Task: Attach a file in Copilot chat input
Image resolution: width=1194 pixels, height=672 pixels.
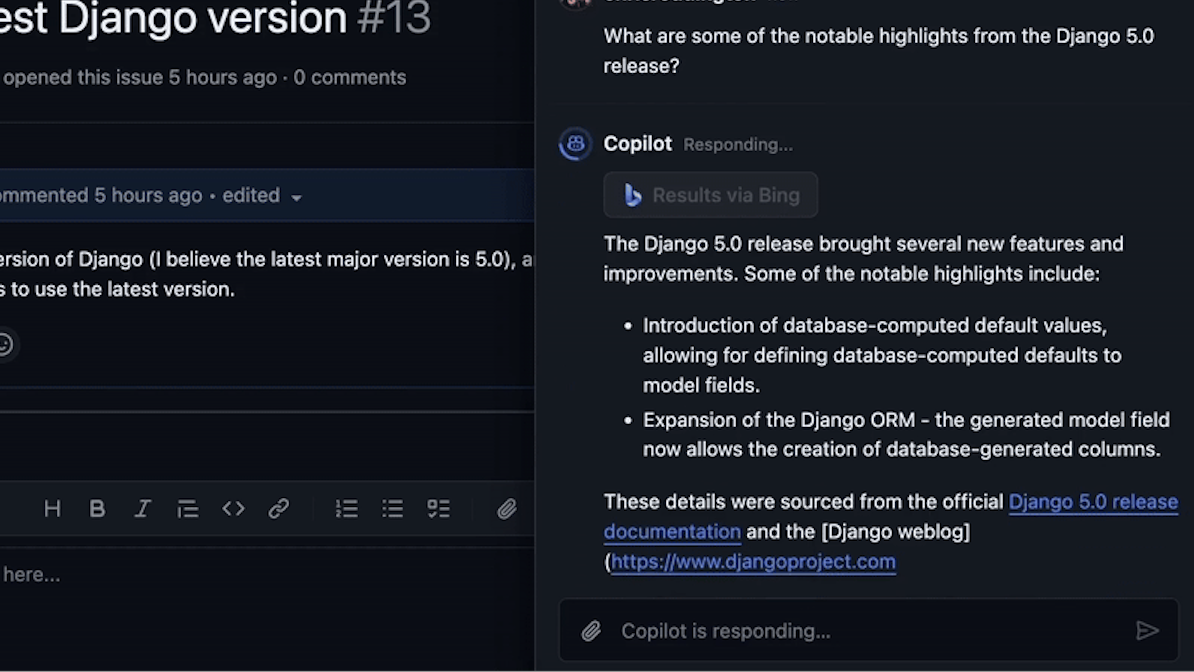Action: click(592, 631)
